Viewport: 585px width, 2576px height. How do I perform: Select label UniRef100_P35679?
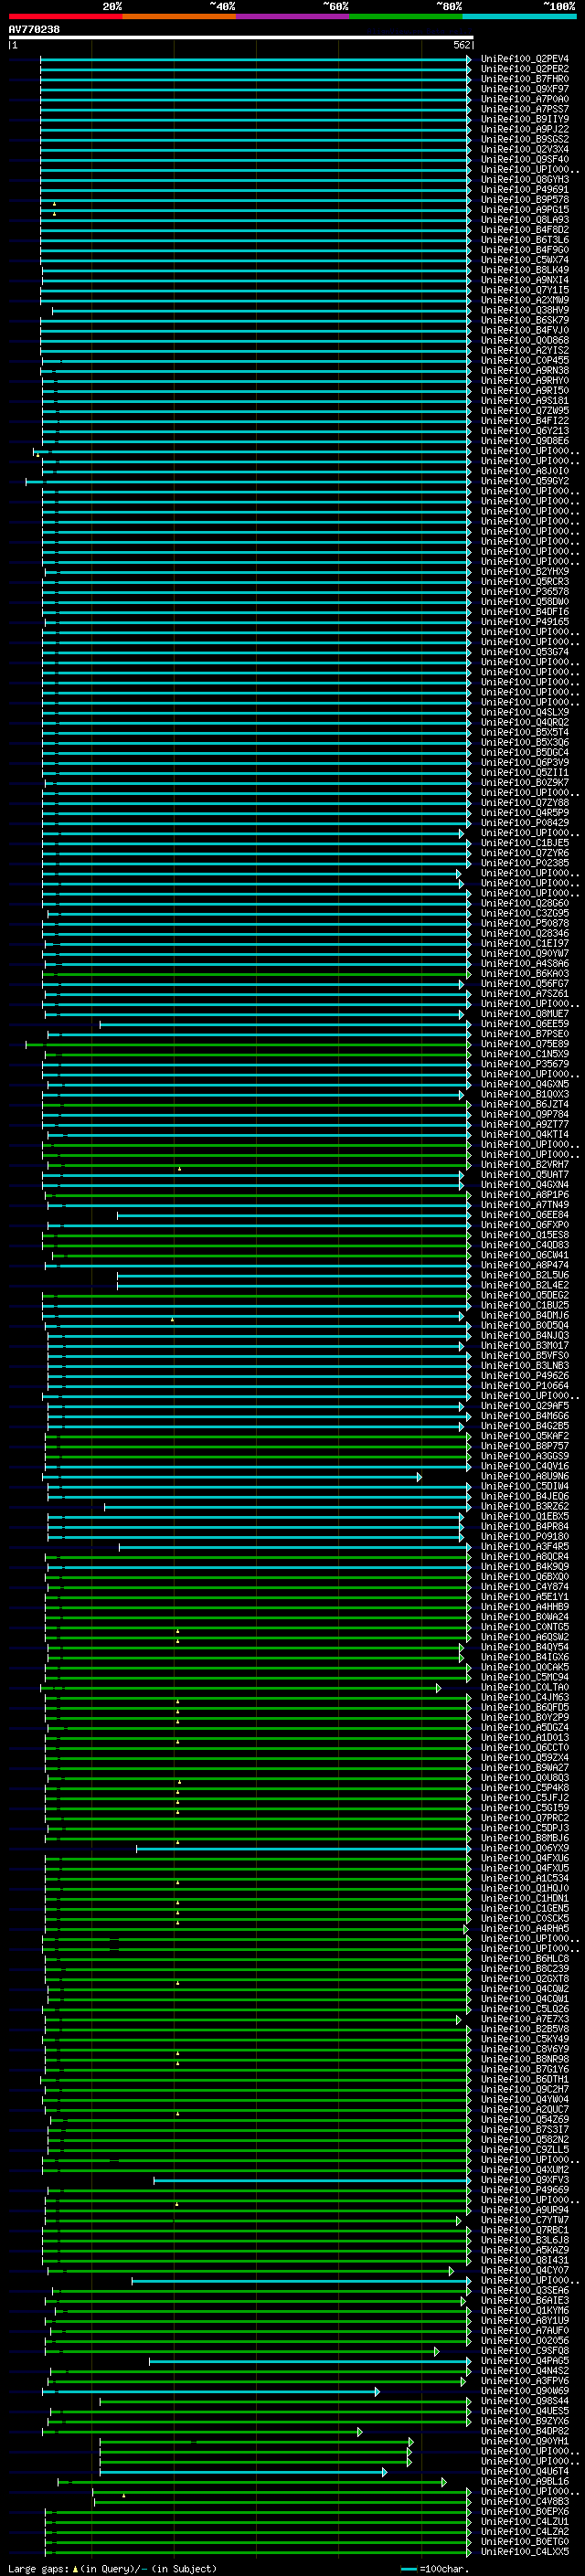pos(525,1064)
